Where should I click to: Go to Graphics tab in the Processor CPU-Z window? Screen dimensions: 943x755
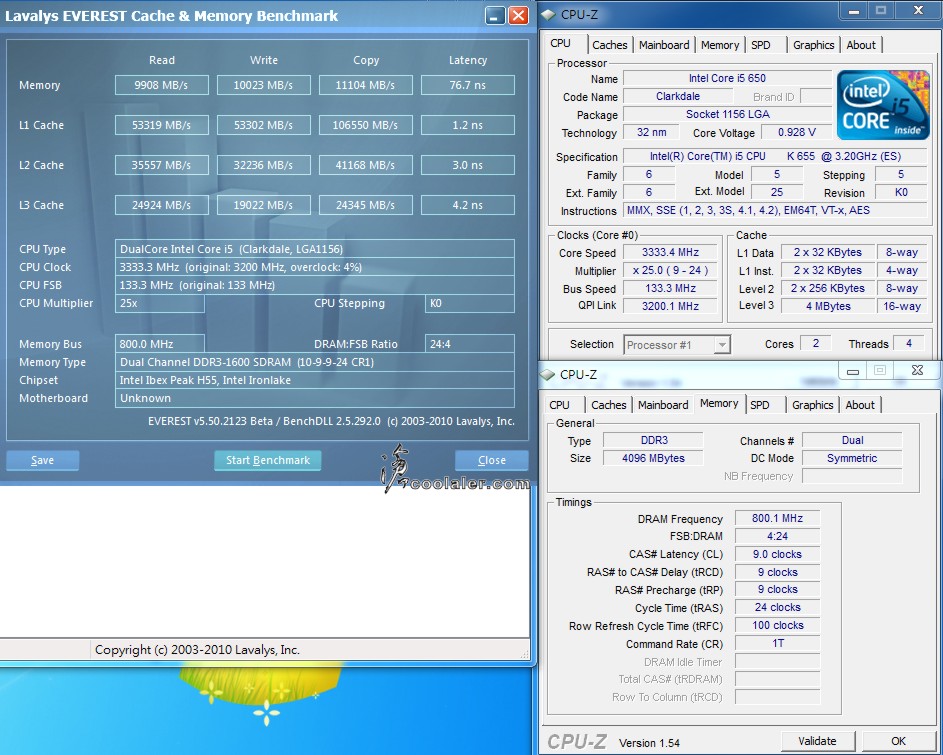[x=813, y=45]
